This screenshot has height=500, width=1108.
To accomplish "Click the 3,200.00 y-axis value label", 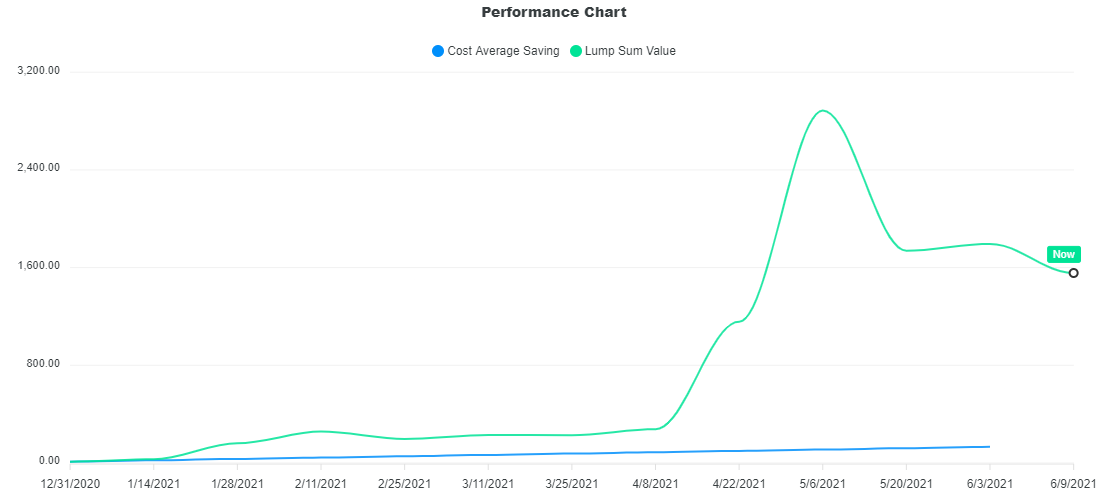I will click(38, 71).
